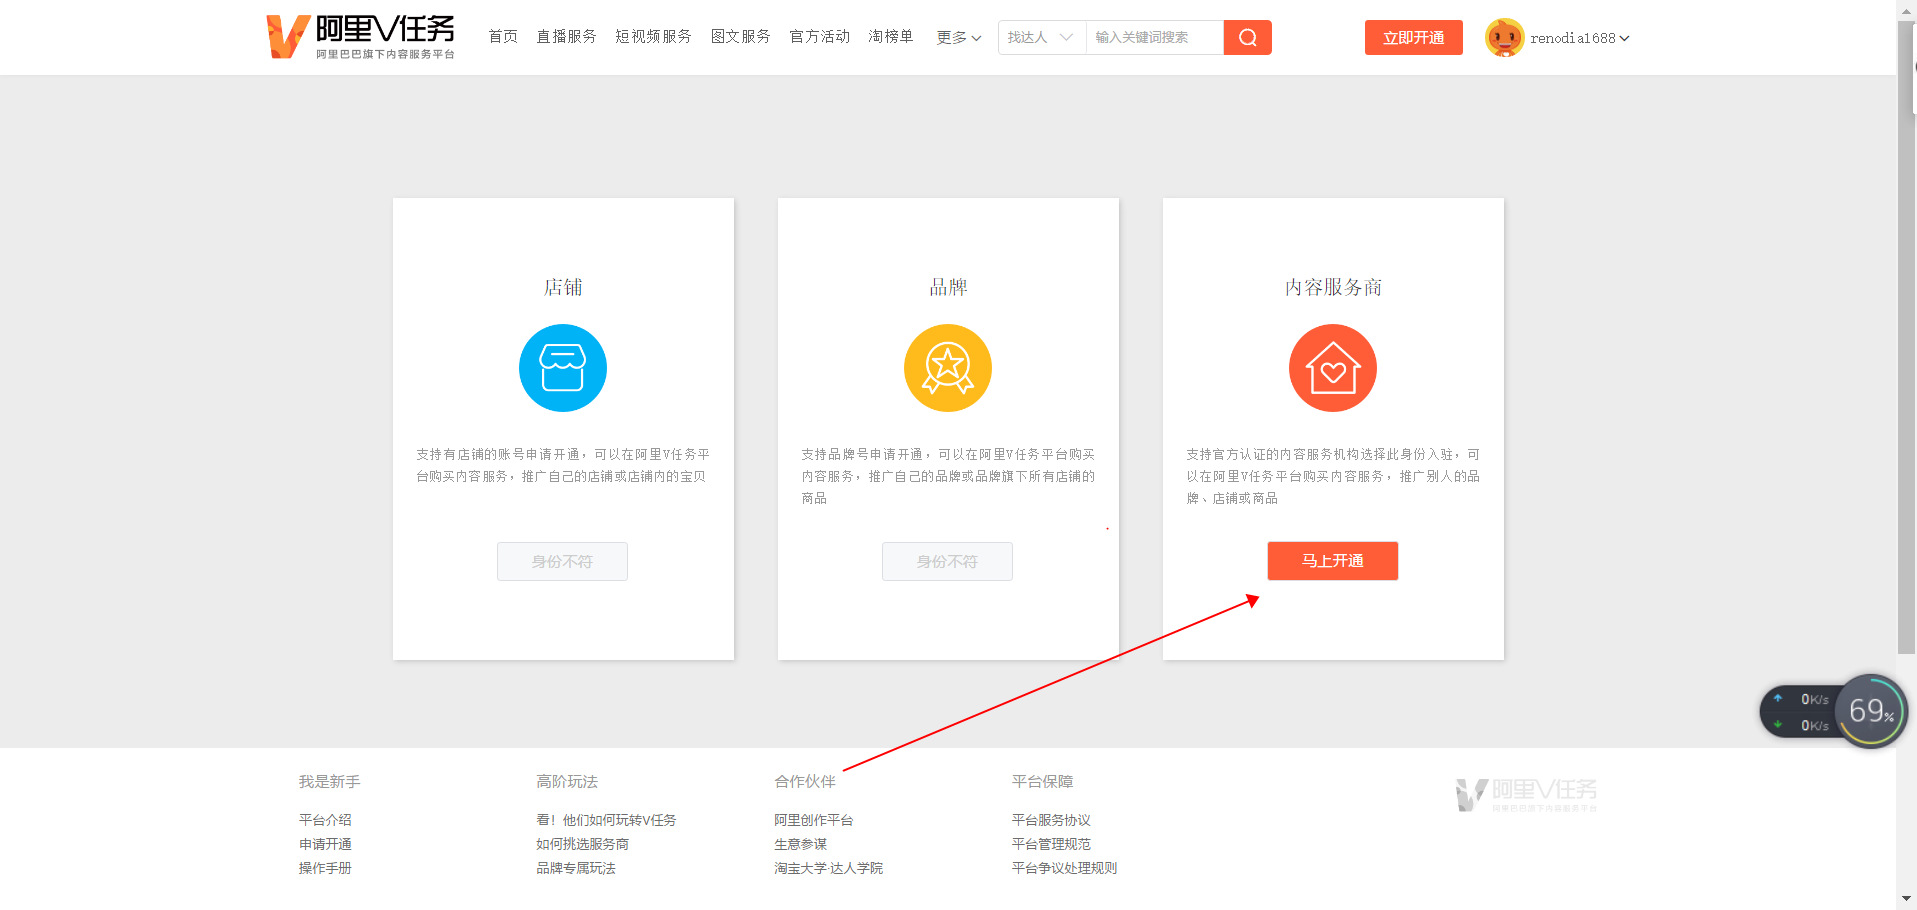Click the 平台保障 footer heading
The height and width of the screenshot is (910, 1917).
pos(1042,781)
